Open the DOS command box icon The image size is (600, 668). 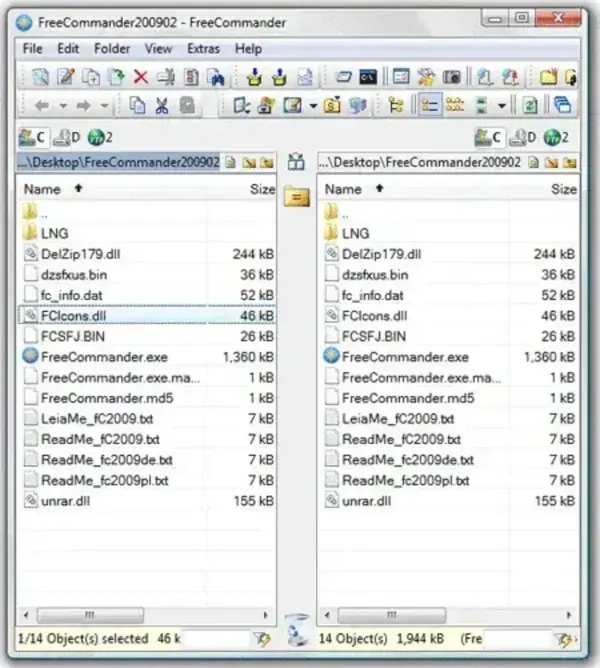pos(368,77)
